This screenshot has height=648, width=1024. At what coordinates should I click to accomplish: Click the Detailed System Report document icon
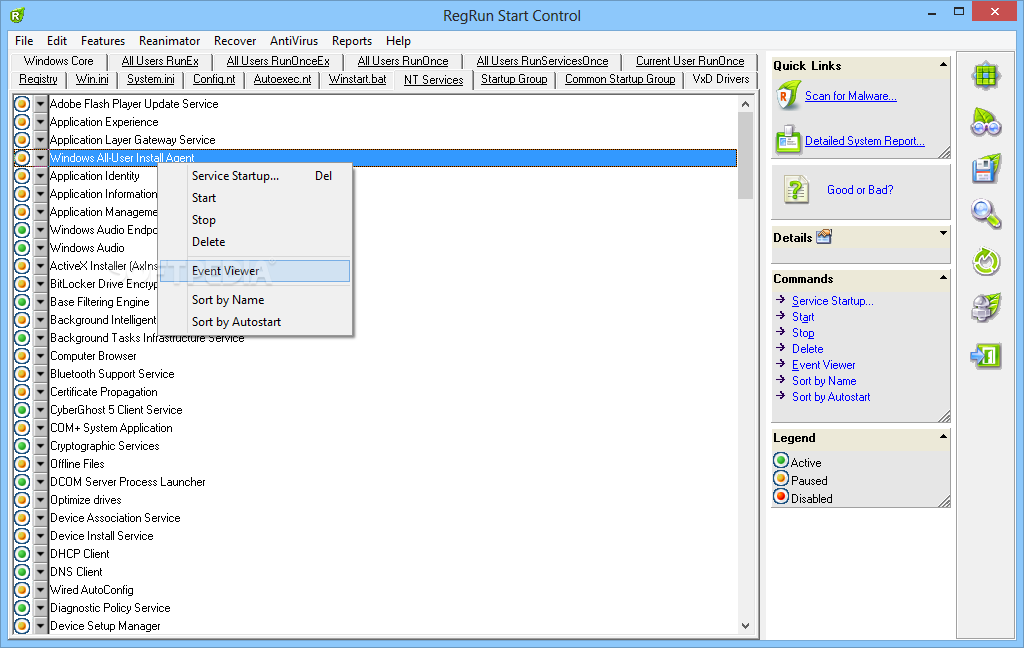tap(788, 139)
